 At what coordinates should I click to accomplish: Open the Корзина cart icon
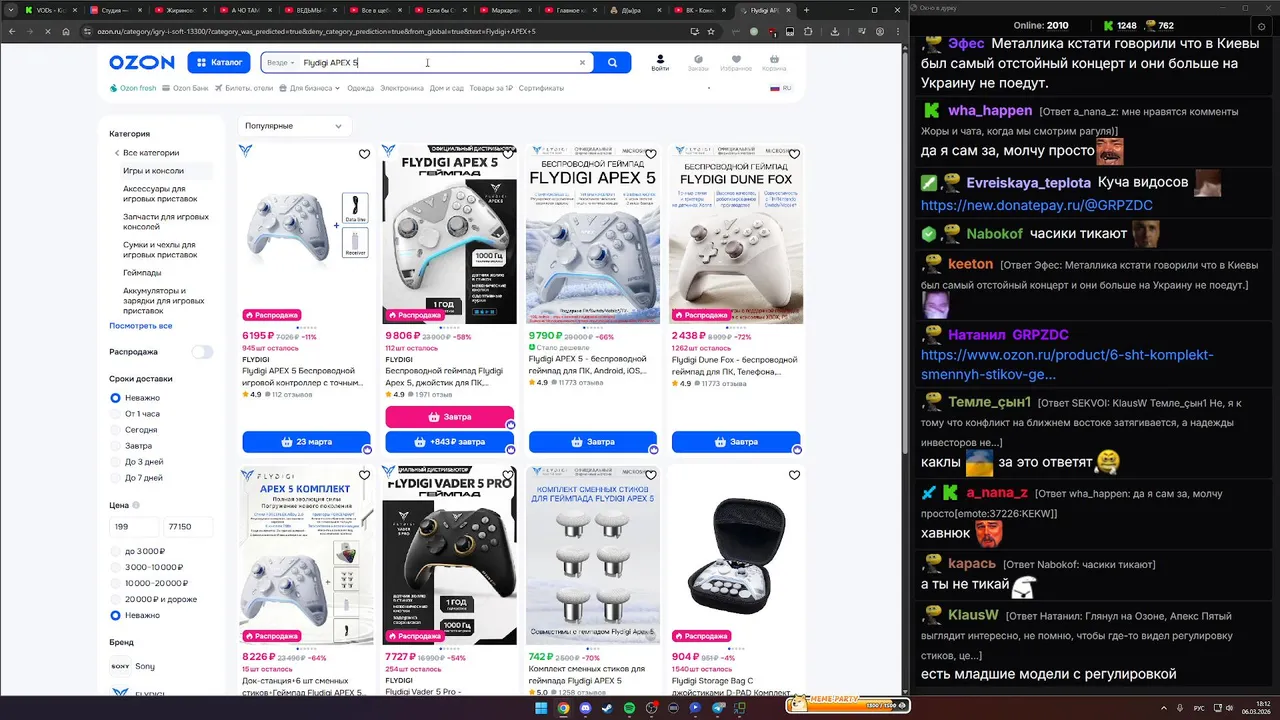click(774, 62)
